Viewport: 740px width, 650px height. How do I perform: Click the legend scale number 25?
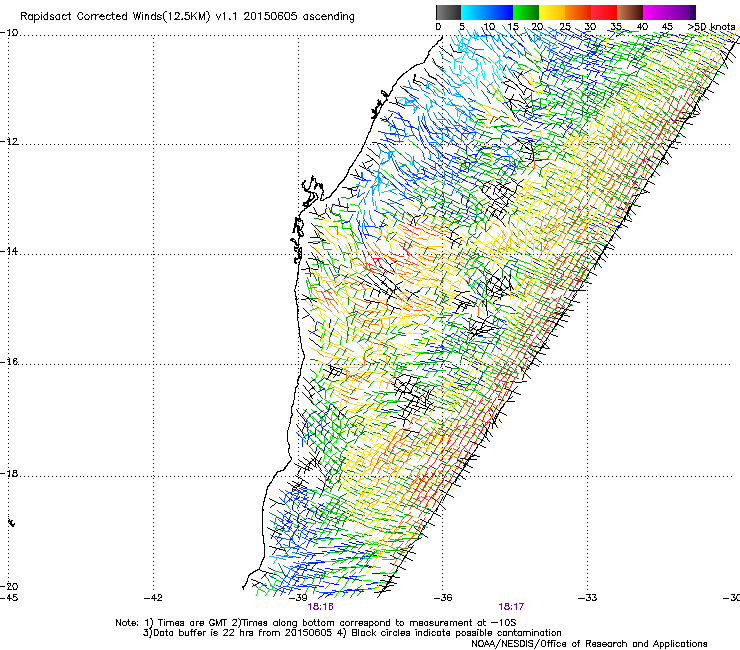click(x=565, y=27)
